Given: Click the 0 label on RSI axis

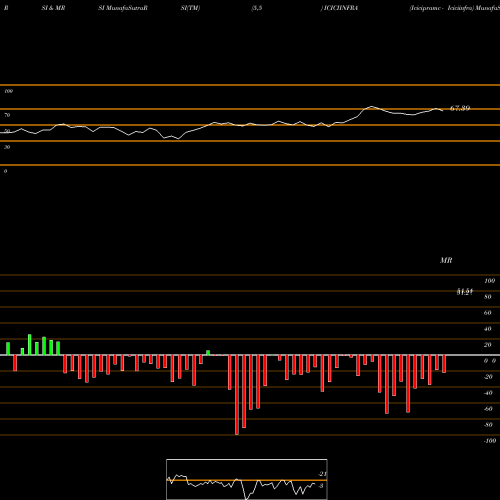Looking at the screenshot, I should coord(5,171).
